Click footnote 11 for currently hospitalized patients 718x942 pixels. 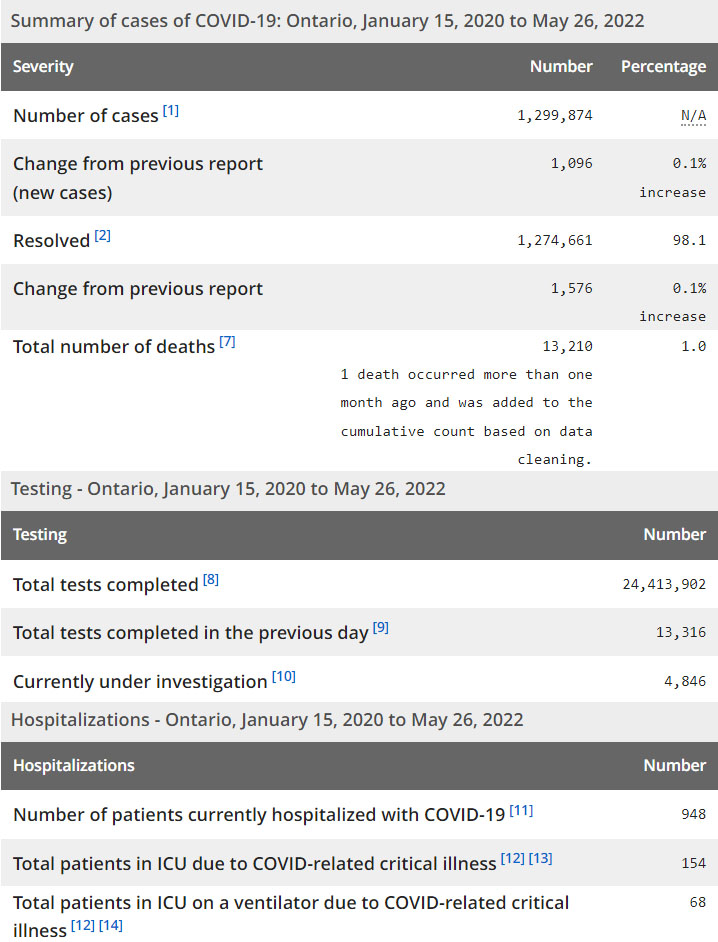coord(521,810)
